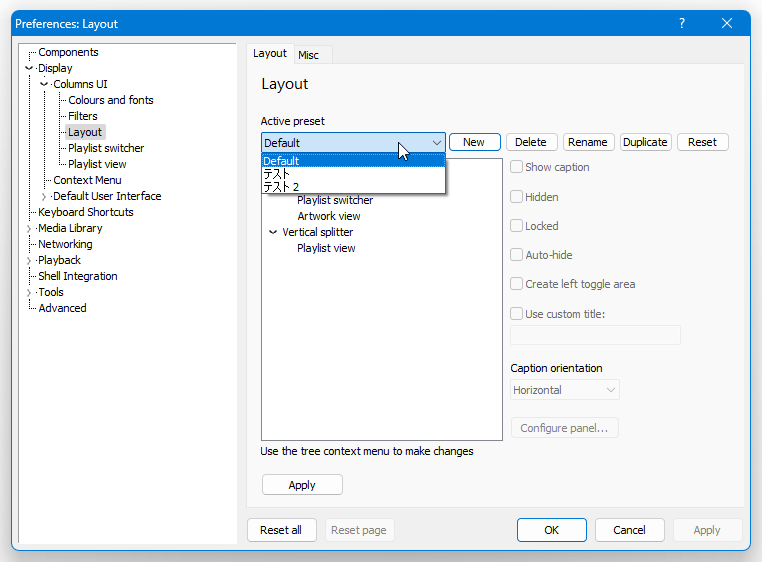This screenshot has height=562, width=762.
Task: Toggle the Show caption checkbox
Action: pyautogui.click(x=516, y=167)
